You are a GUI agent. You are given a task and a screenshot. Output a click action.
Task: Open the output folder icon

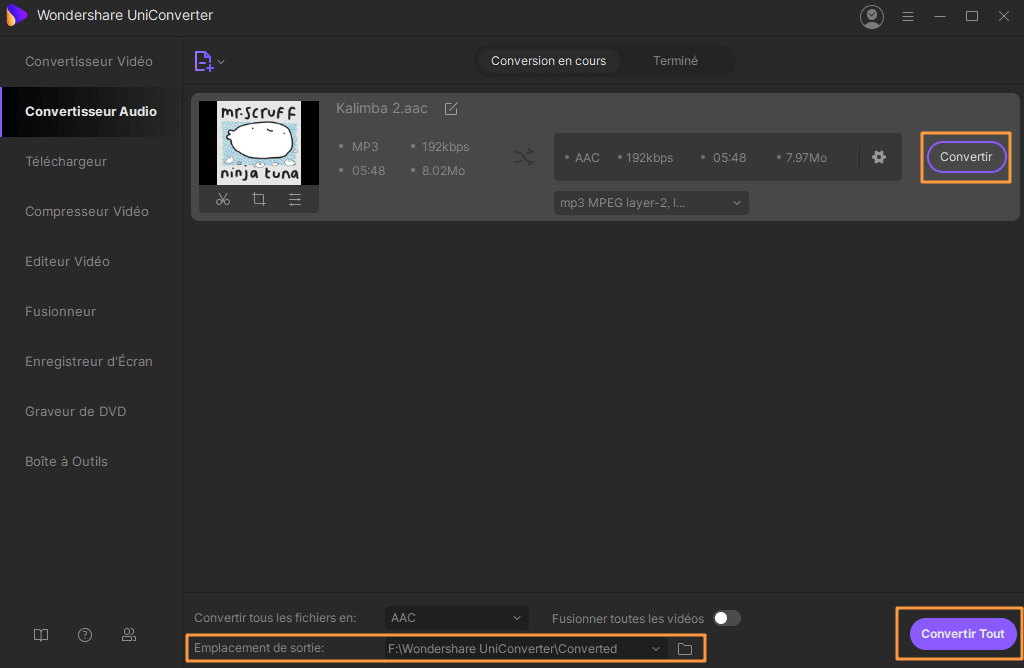(685, 649)
